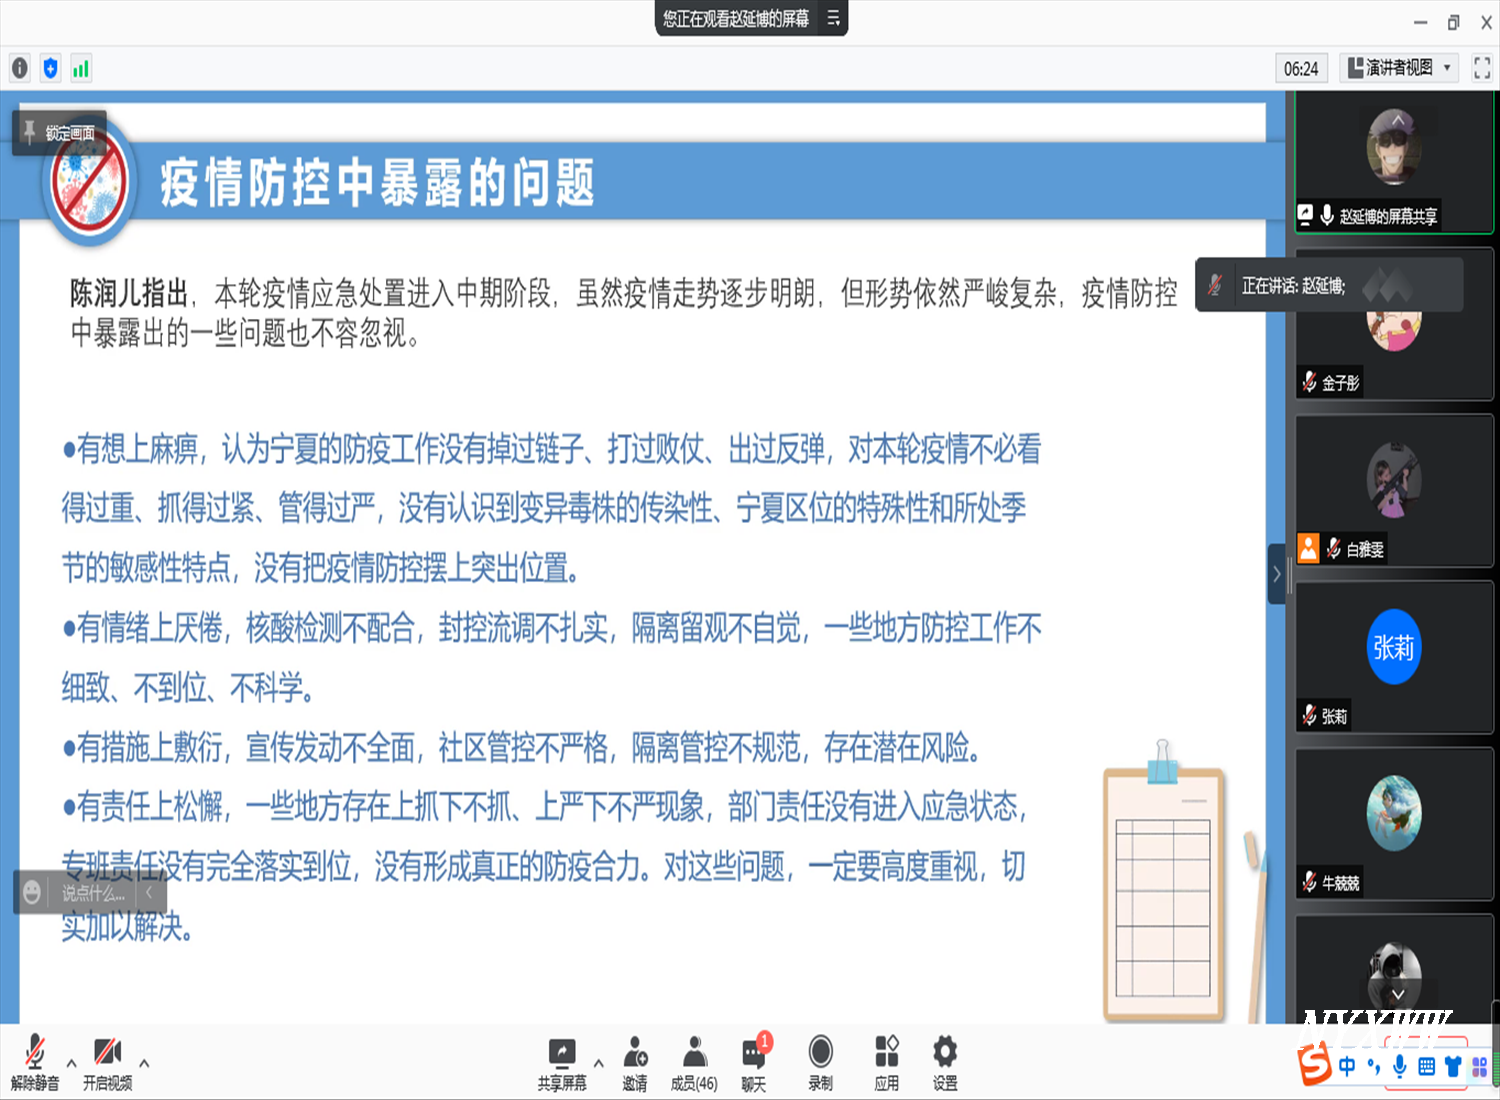This screenshot has width=1500, height=1100.
Task: Toggle 锁定画面 pin on shared screen
Action: pos(59,133)
